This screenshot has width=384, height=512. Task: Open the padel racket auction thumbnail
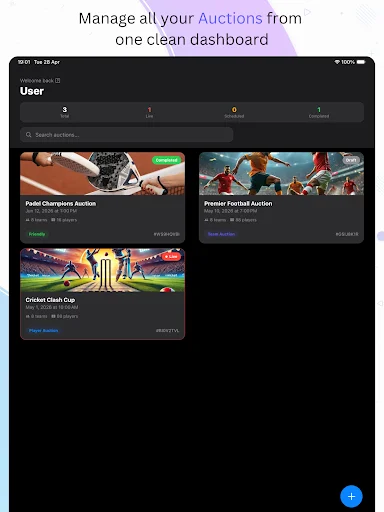point(103,174)
